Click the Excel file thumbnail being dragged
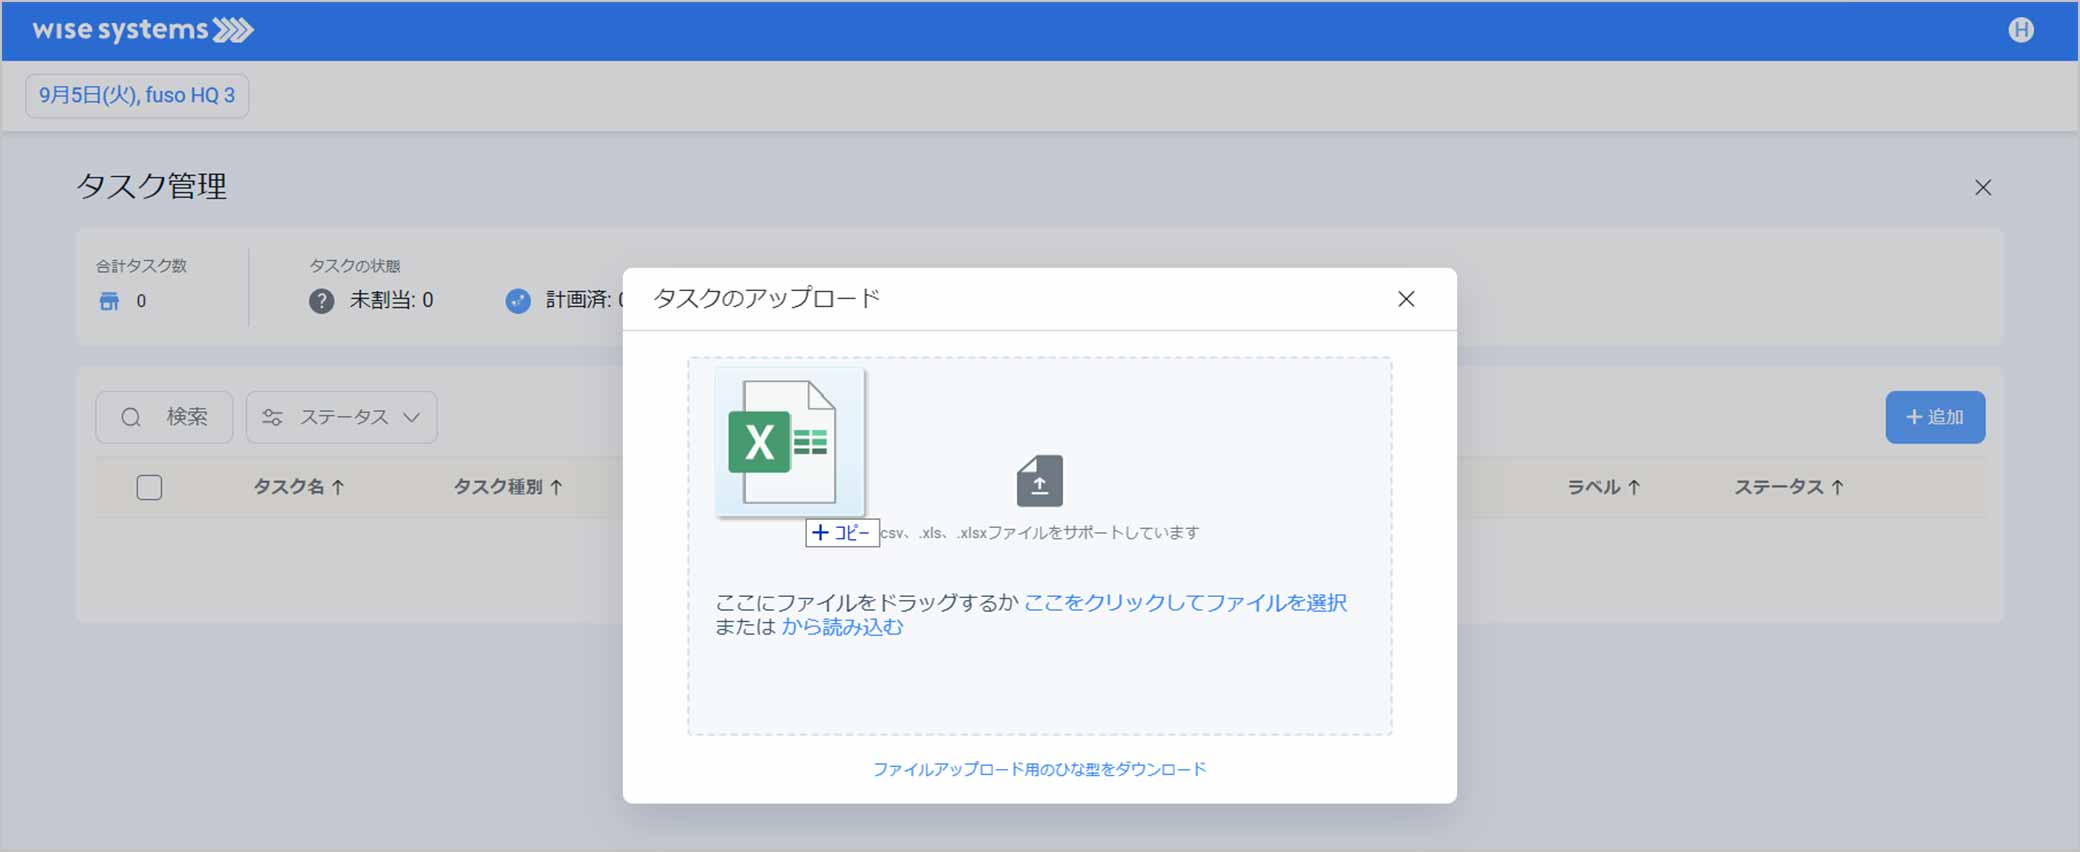Image resolution: width=2080 pixels, height=852 pixels. tap(789, 442)
